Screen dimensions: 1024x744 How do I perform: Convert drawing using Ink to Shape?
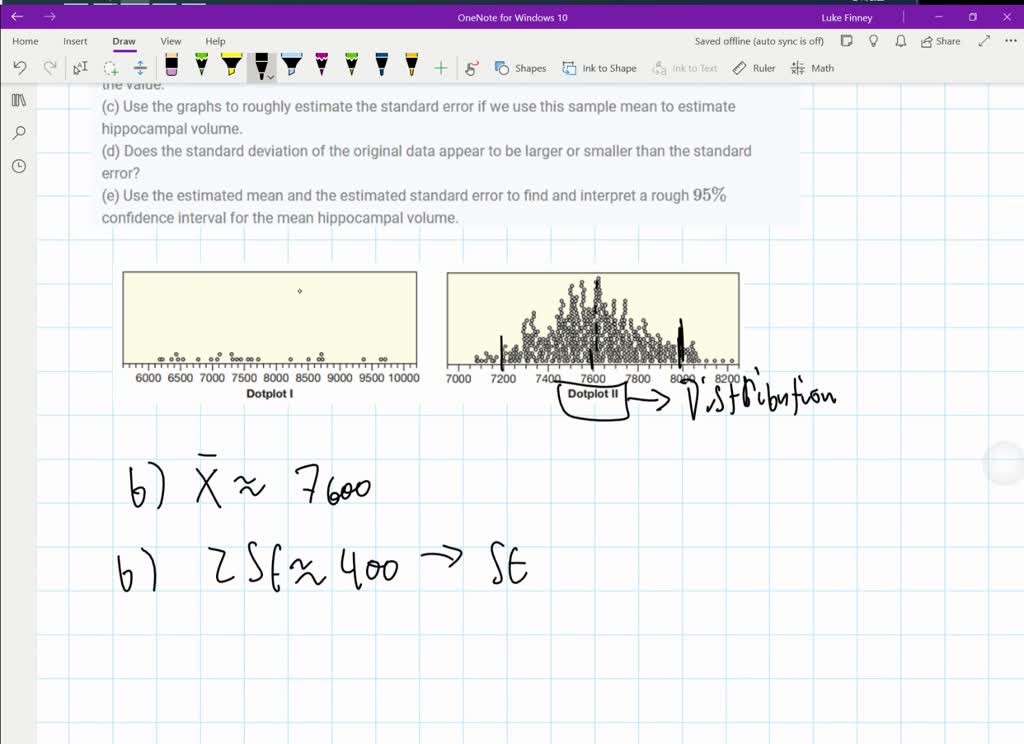click(599, 68)
